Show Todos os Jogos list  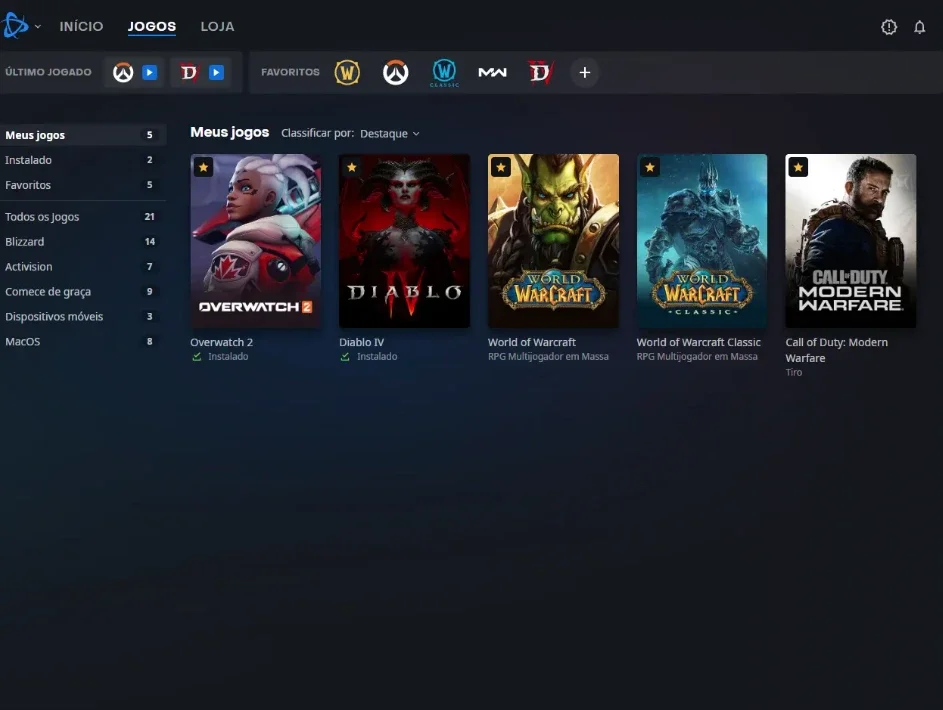[x=82, y=217]
